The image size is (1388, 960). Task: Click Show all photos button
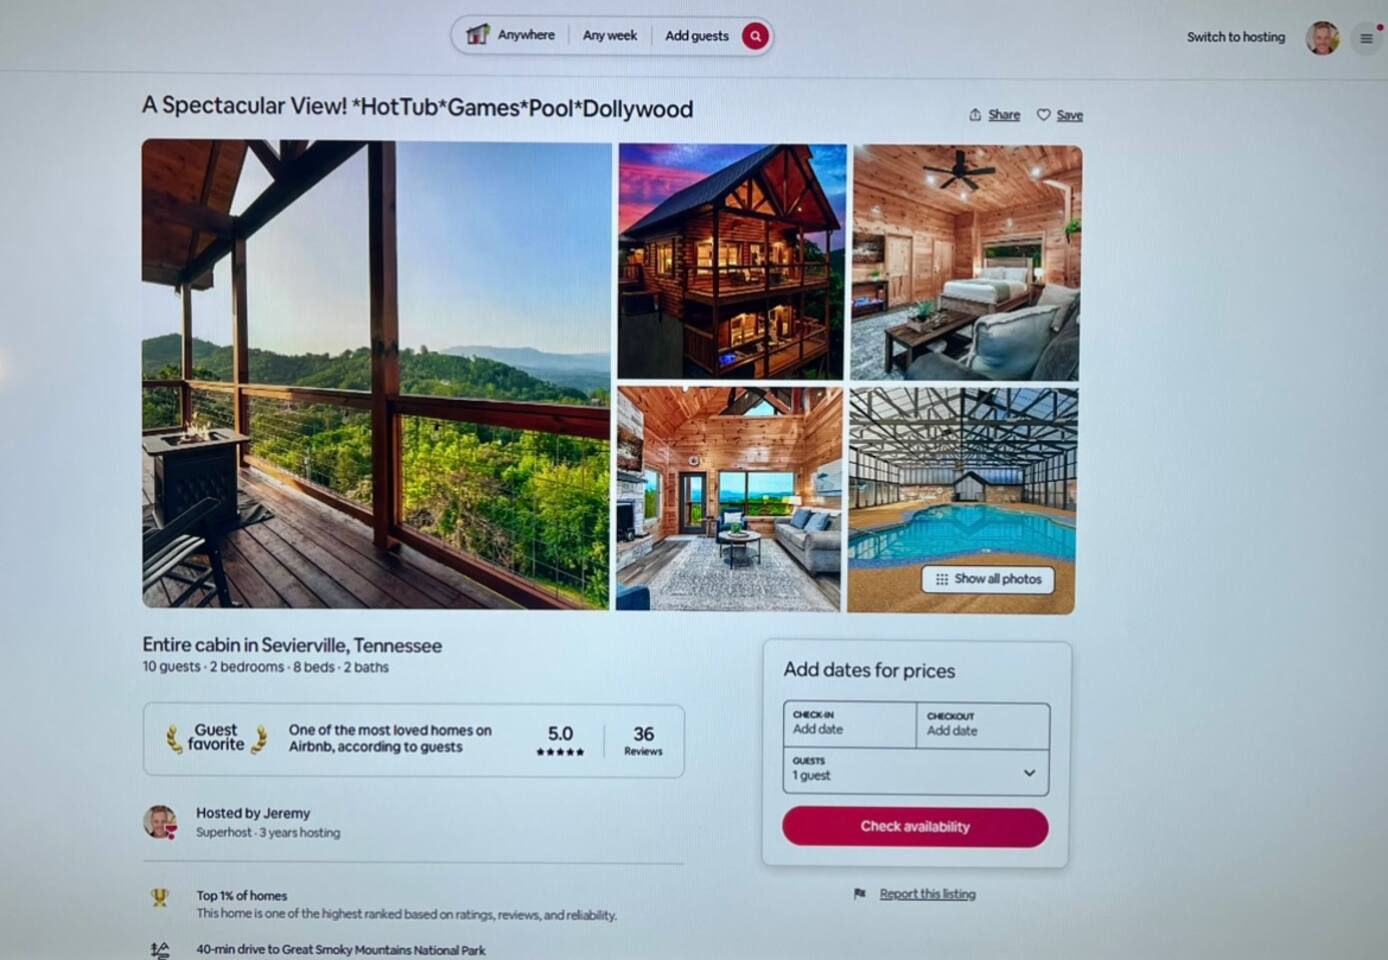(988, 579)
